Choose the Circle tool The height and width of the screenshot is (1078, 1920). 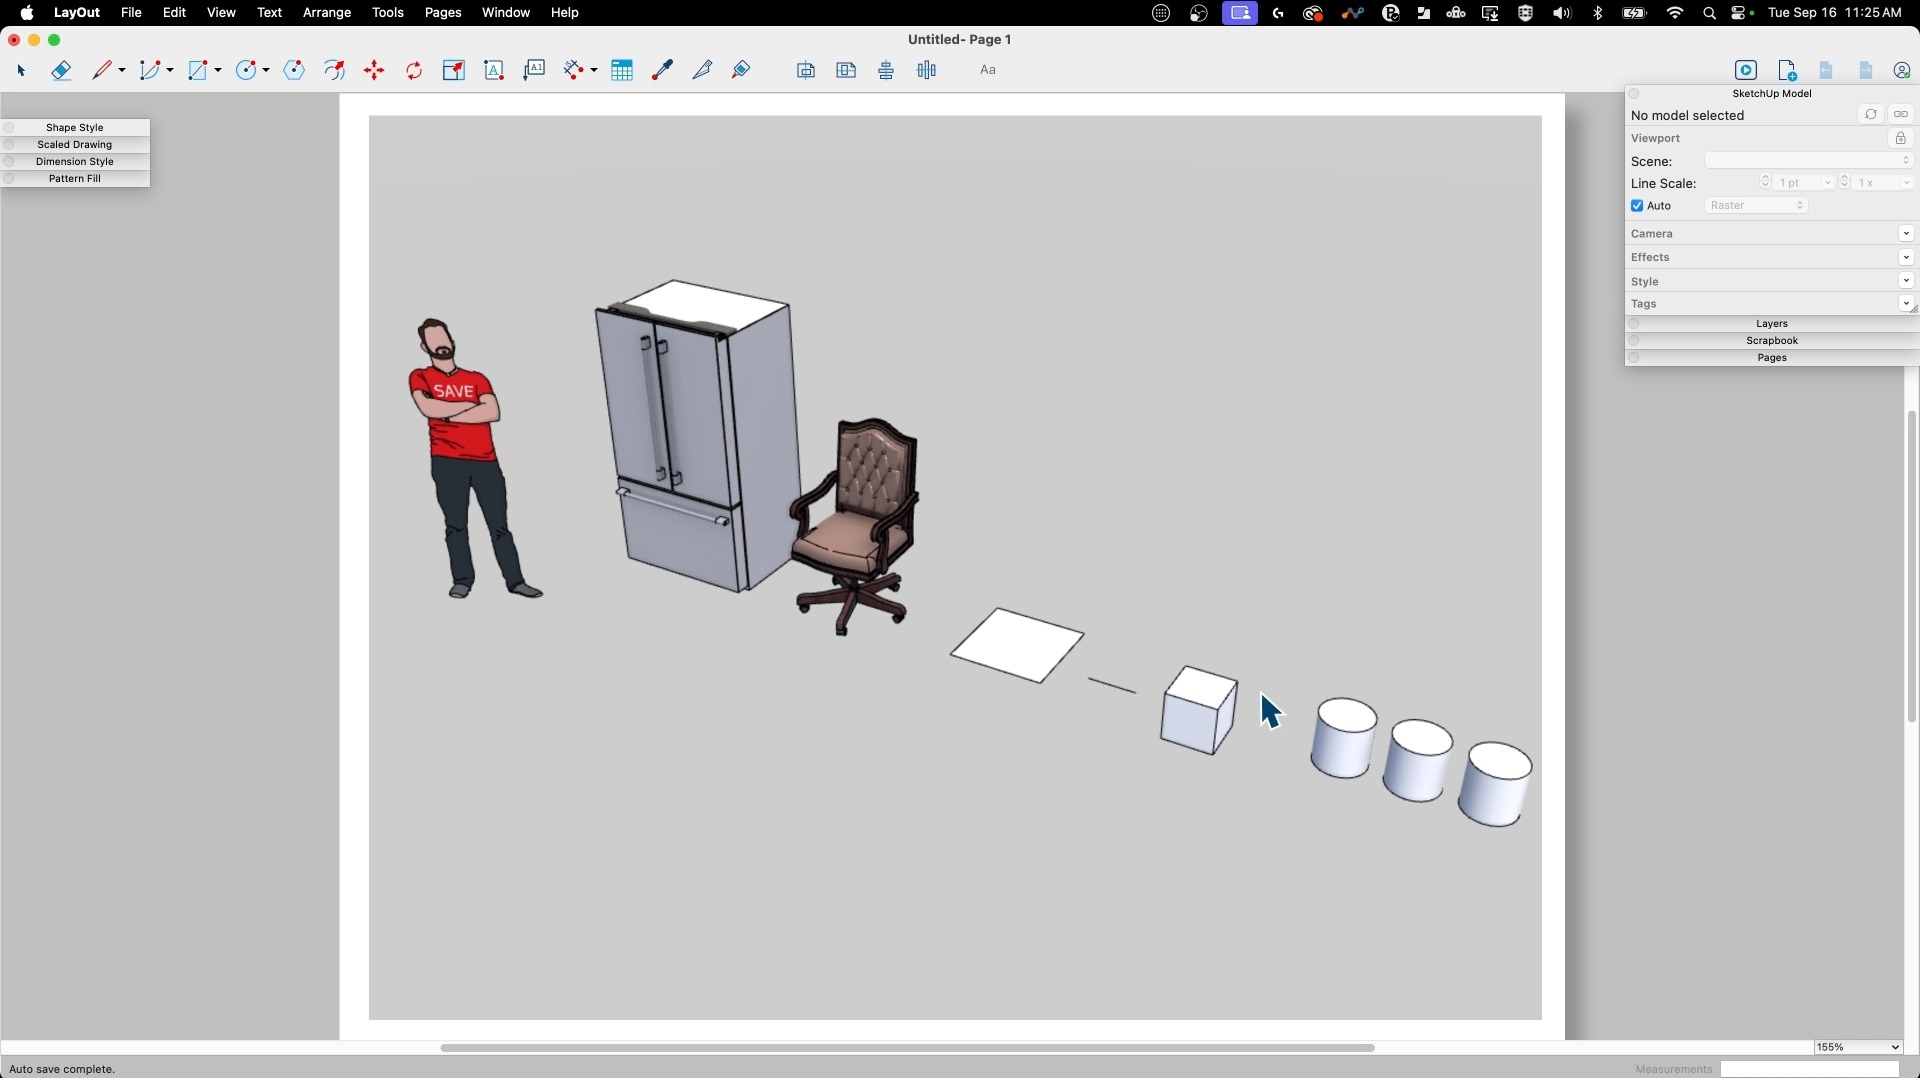247,71
